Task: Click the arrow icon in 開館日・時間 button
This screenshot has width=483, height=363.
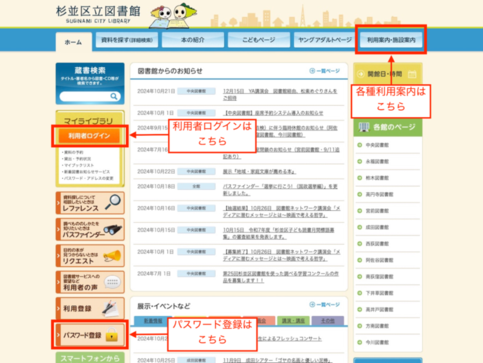Action: (360, 74)
